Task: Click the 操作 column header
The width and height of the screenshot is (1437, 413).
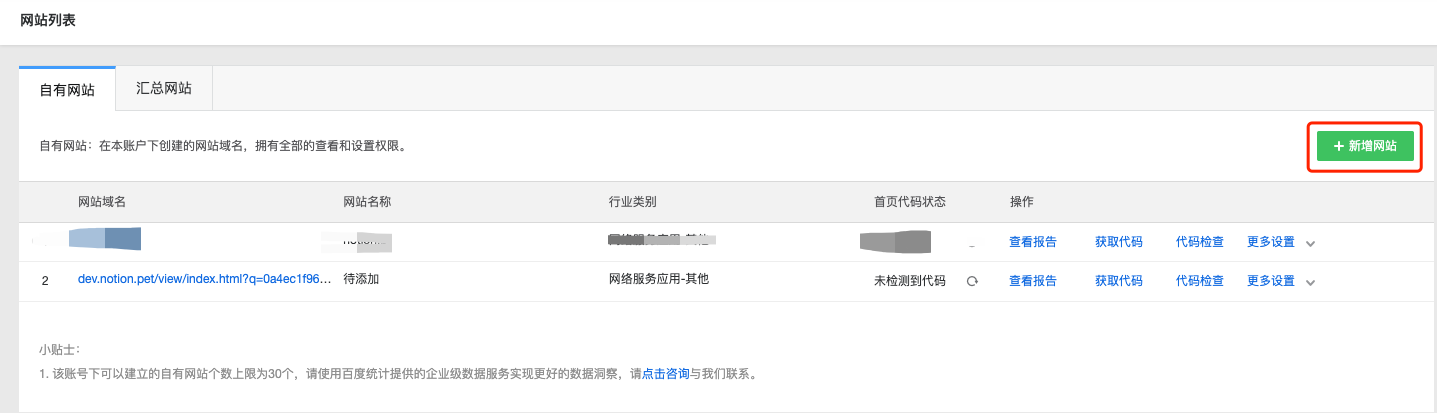Action: click(1021, 201)
